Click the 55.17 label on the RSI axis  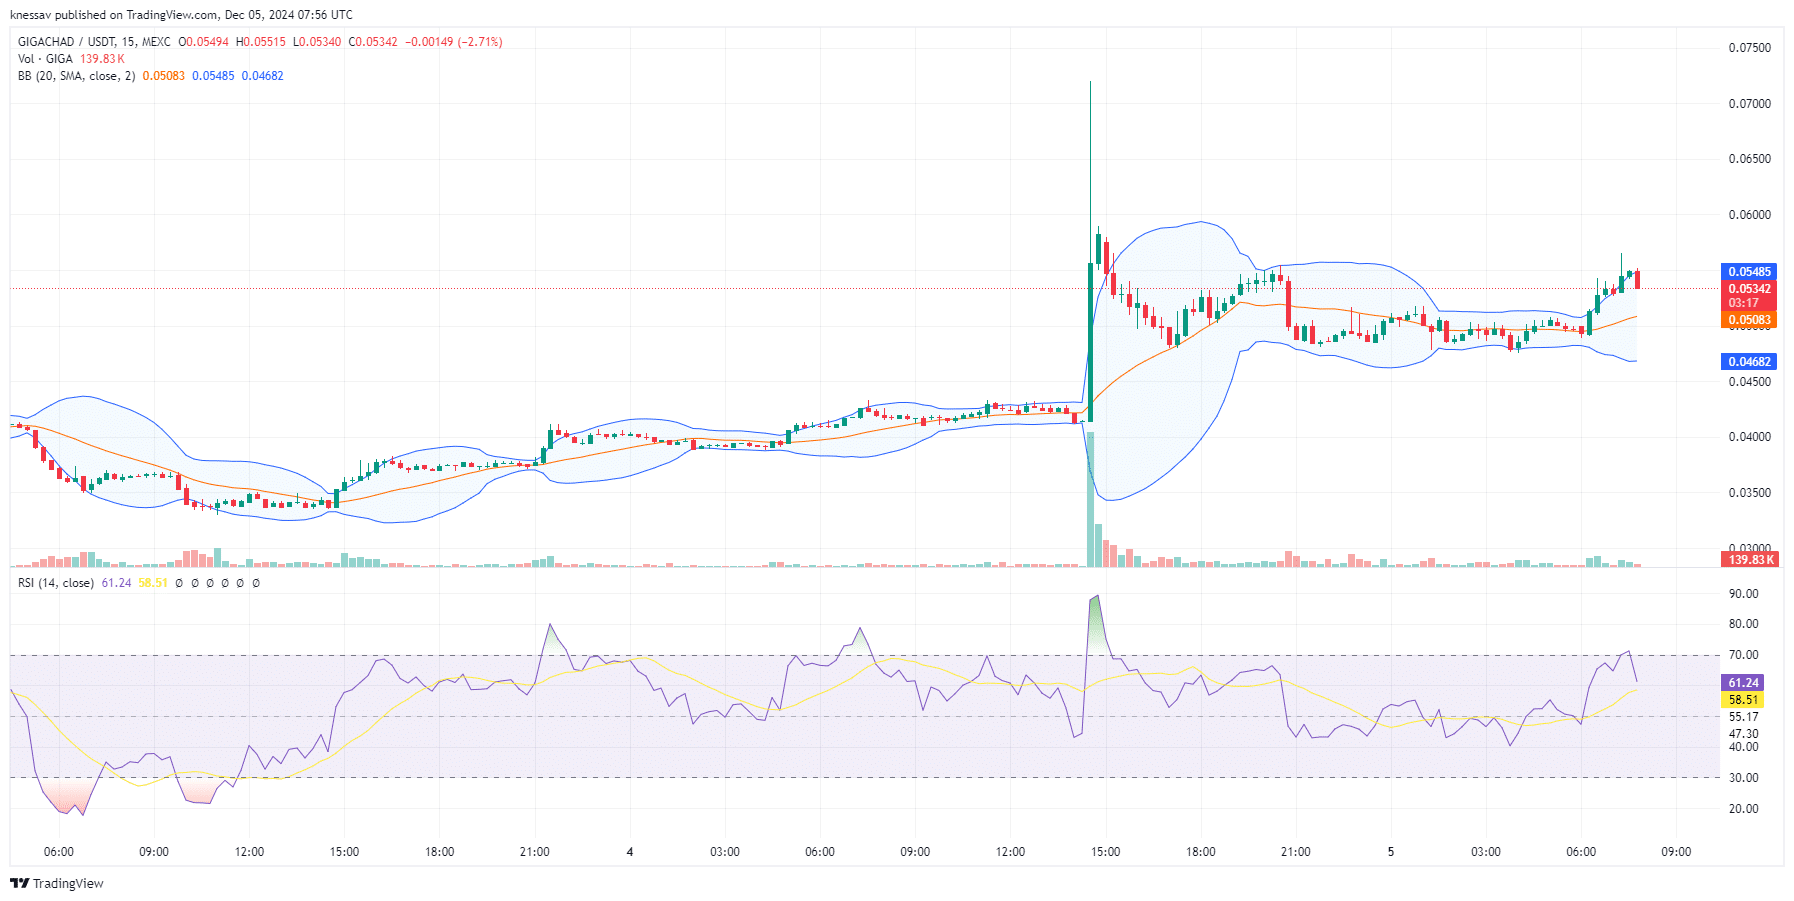1743,717
